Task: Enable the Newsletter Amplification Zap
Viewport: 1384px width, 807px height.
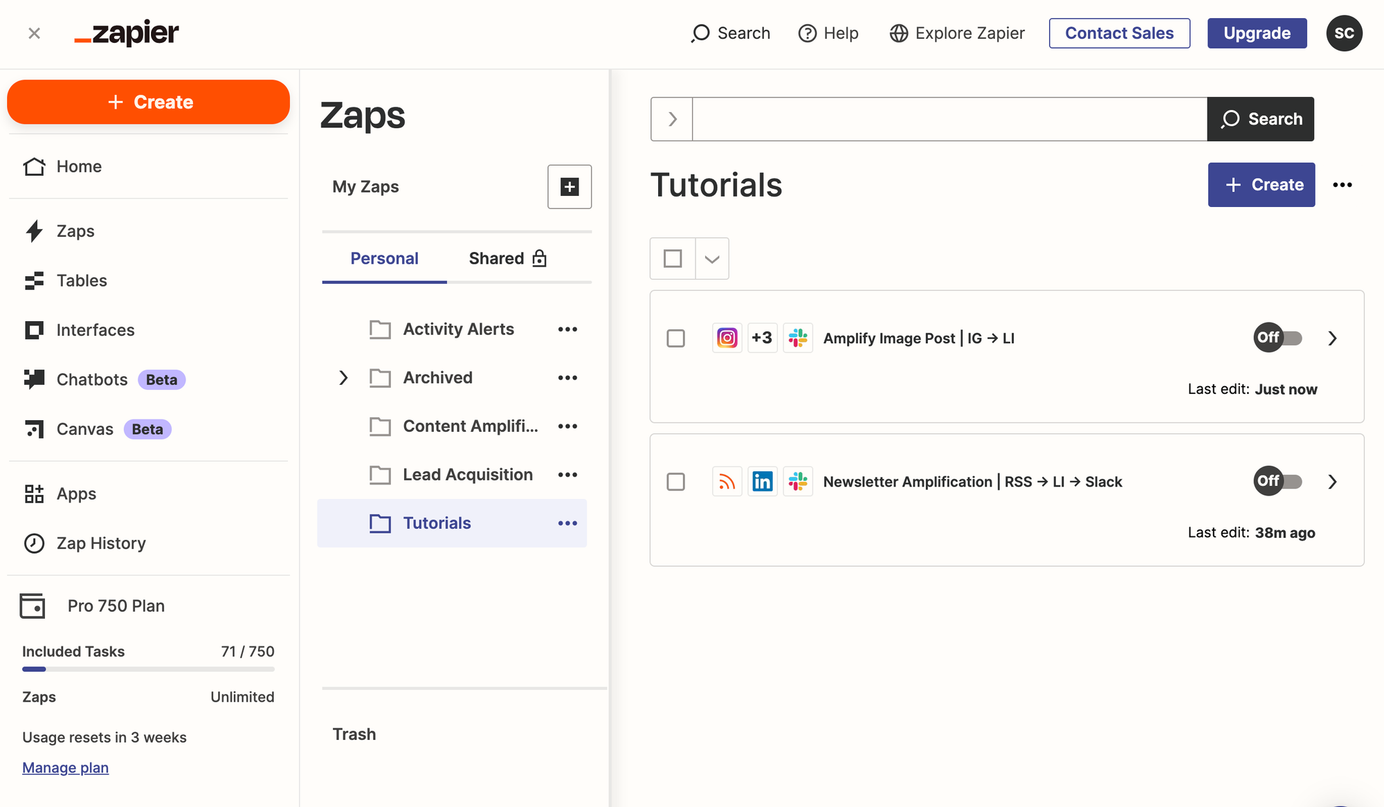Action: coord(1277,481)
